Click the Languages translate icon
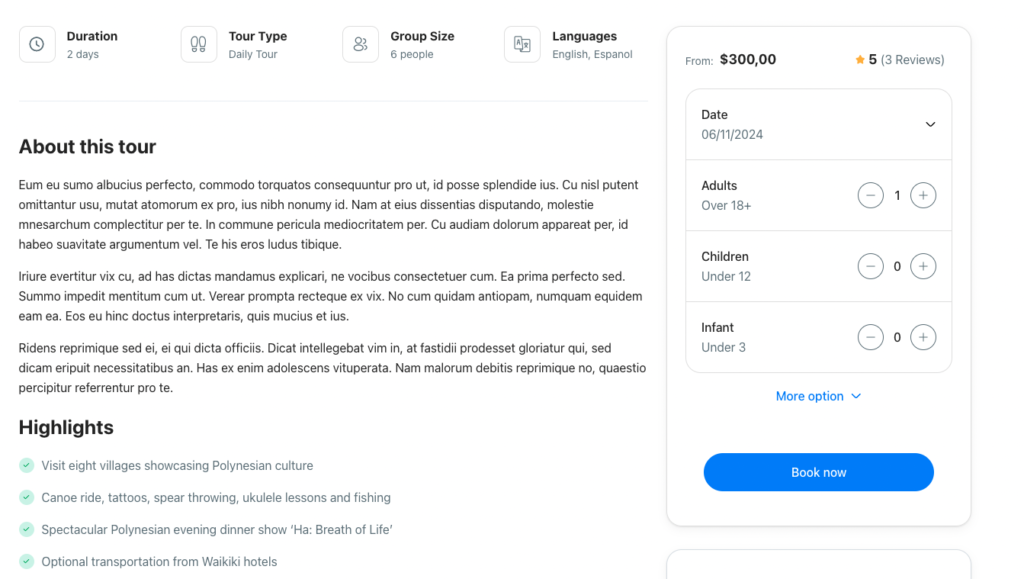The image size is (1024, 579). [522, 44]
